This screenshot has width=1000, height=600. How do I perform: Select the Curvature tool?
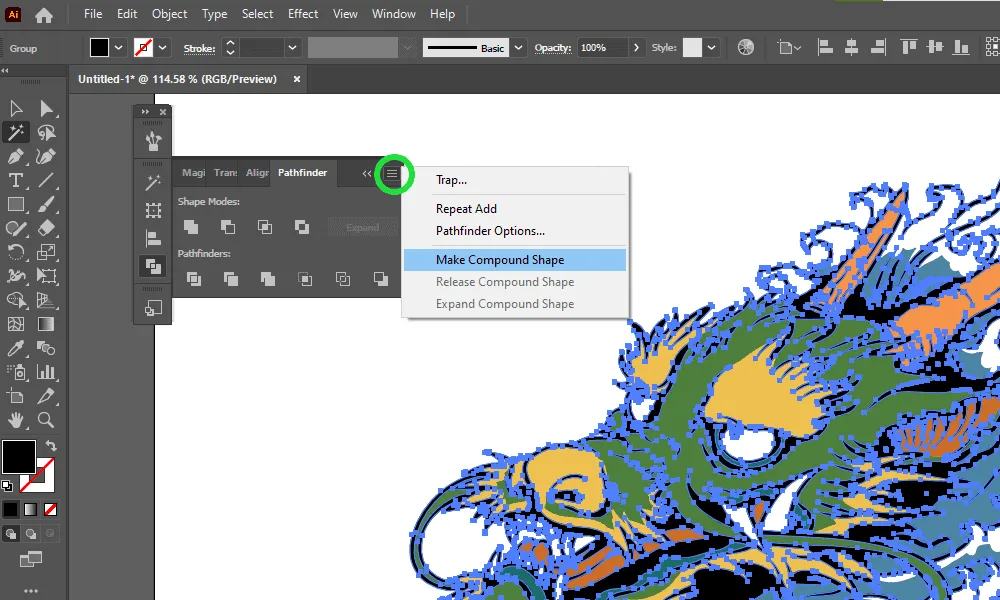46,156
